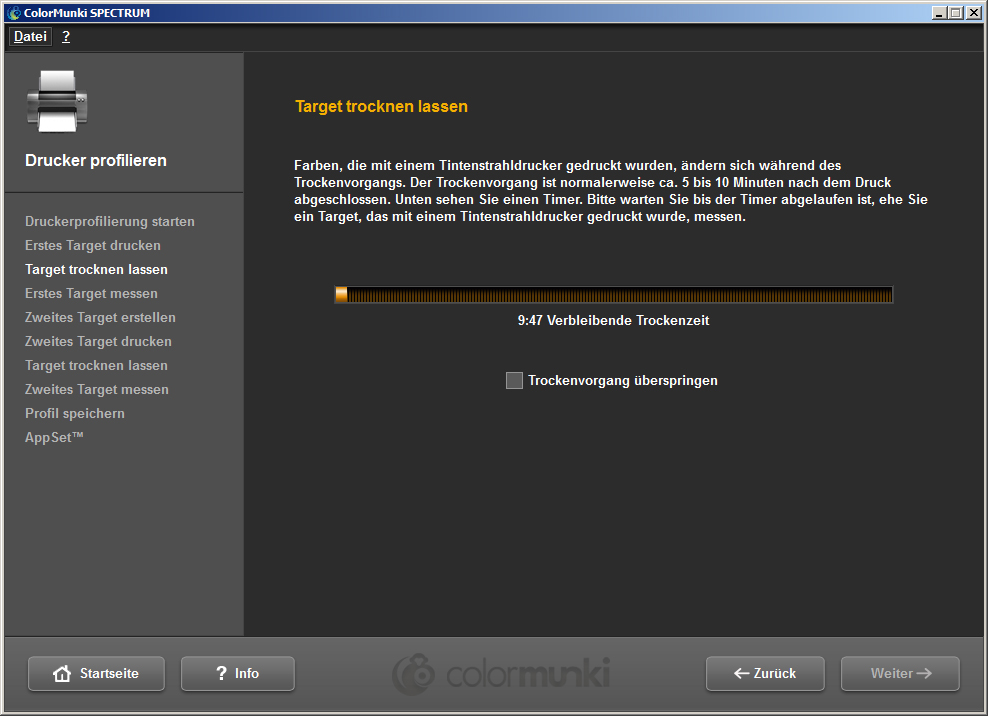
Task: Close the ColorMunki SPECTRUM window
Action: 974,13
